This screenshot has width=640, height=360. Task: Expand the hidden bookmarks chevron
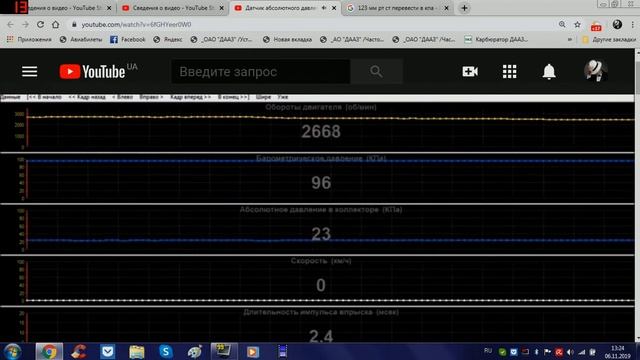pos(569,40)
